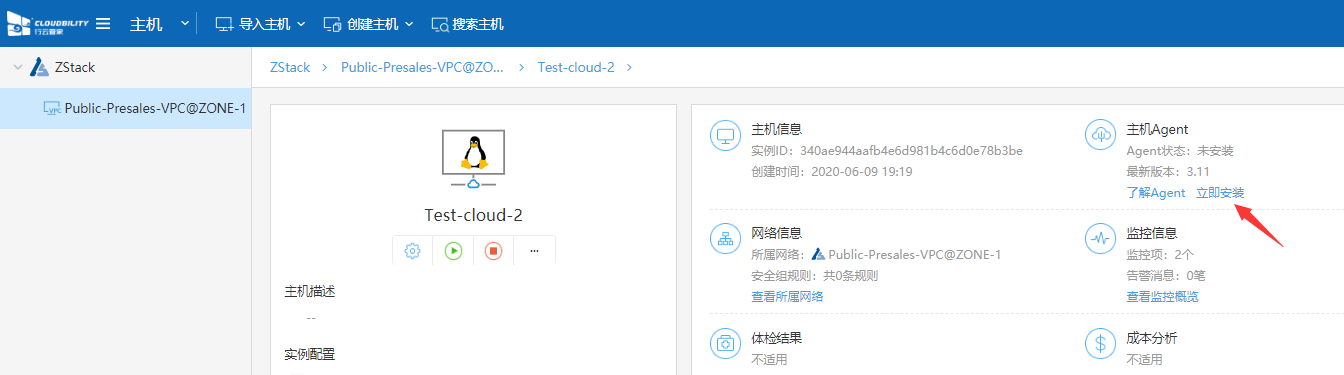Open the hamburger menu icon
Image resolution: width=1344 pixels, height=375 pixels.
click(103, 23)
